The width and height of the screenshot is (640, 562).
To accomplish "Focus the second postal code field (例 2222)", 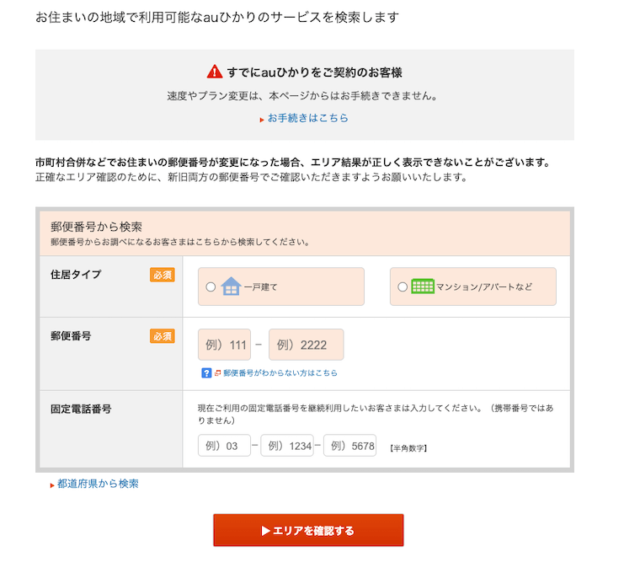I will pos(306,345).
